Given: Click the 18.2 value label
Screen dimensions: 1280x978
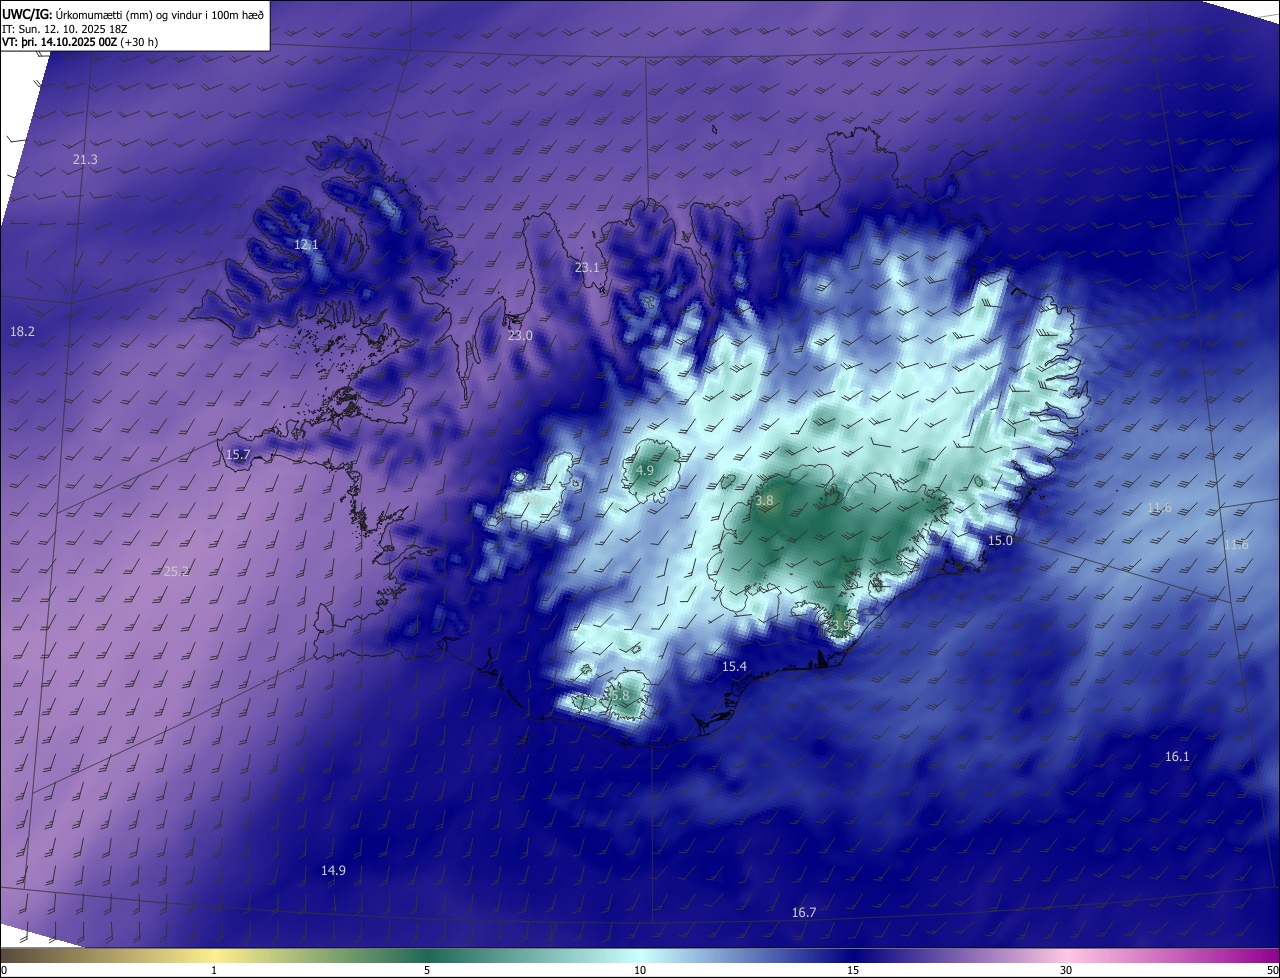Looking at the screenshot, I should (x=22, y=331).
